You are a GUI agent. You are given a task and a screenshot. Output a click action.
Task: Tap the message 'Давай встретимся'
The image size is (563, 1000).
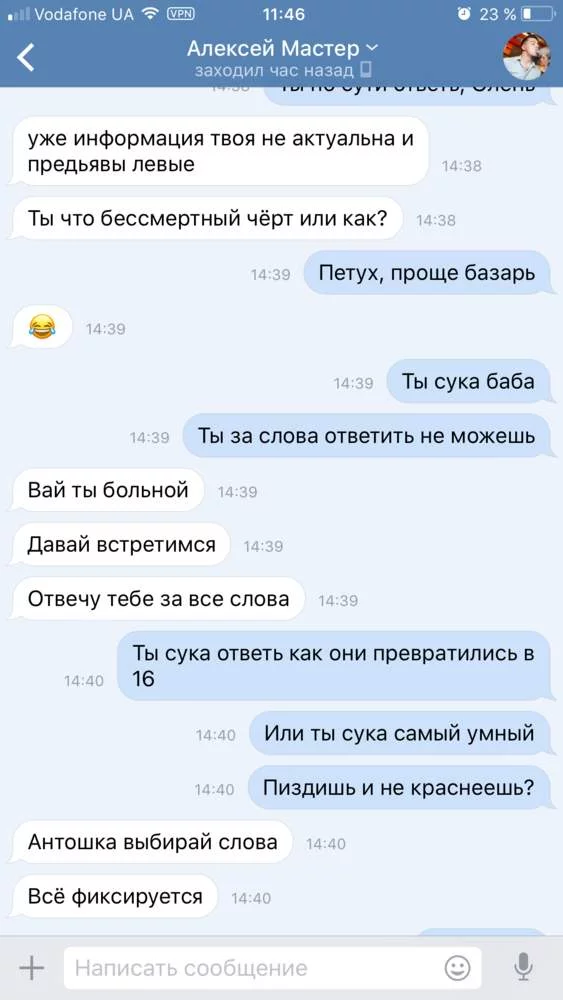tap(121, 545)
